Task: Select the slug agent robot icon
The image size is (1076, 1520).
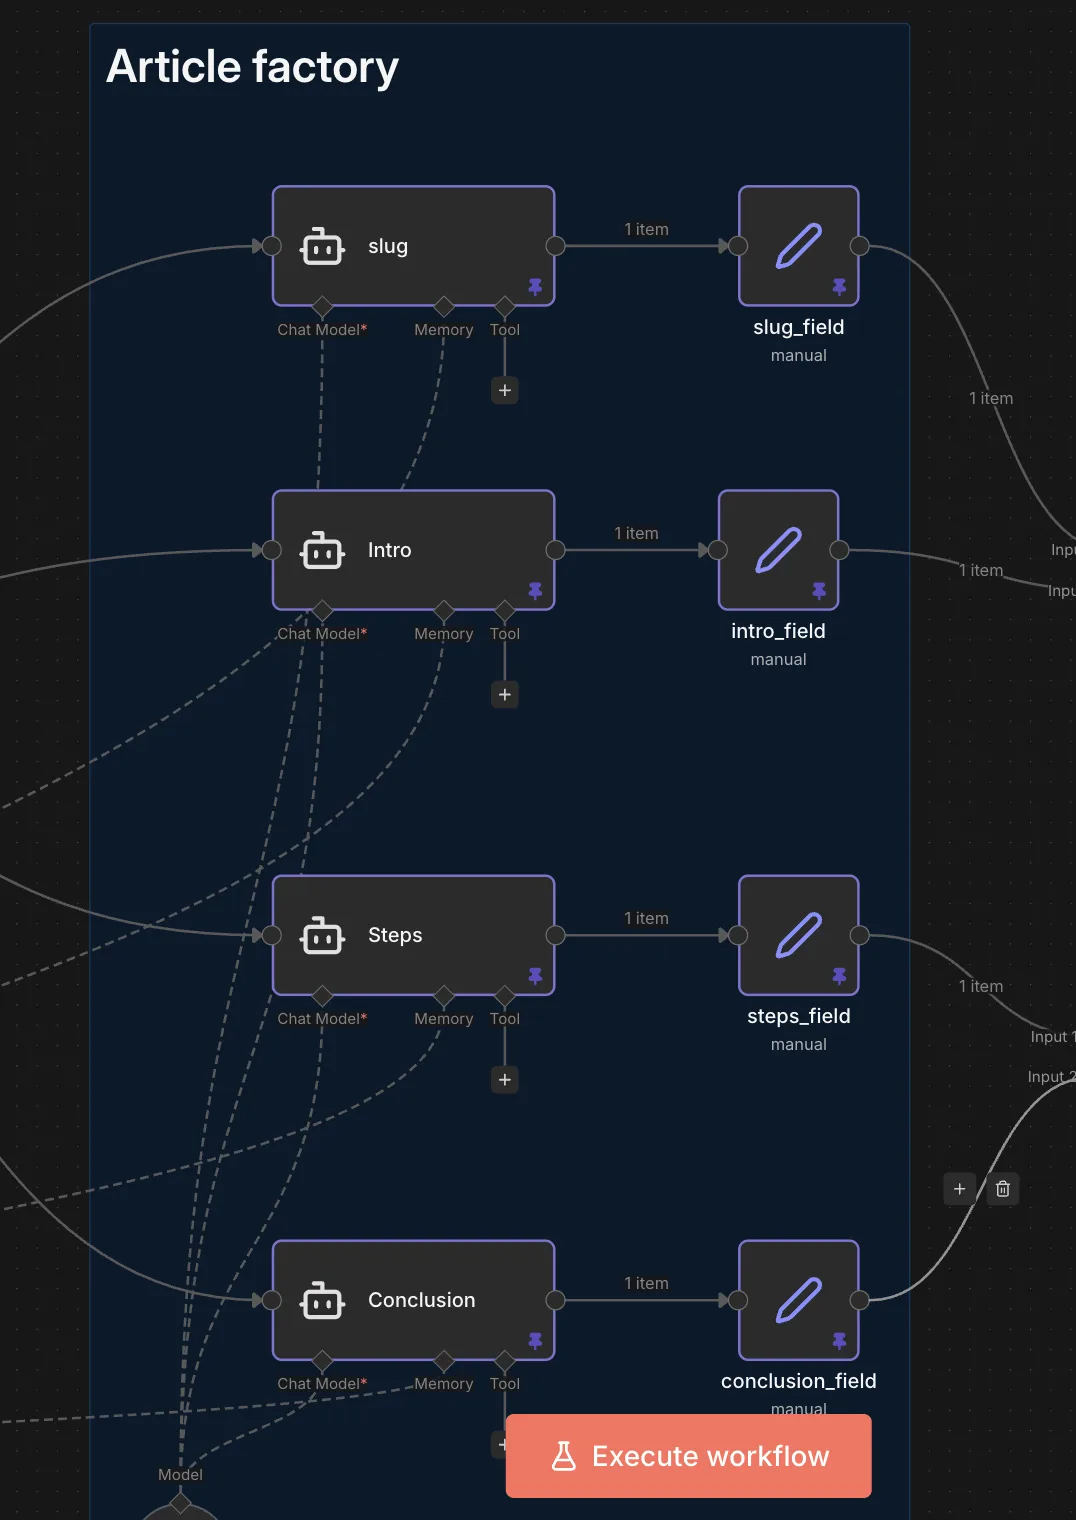Action: 322,246
